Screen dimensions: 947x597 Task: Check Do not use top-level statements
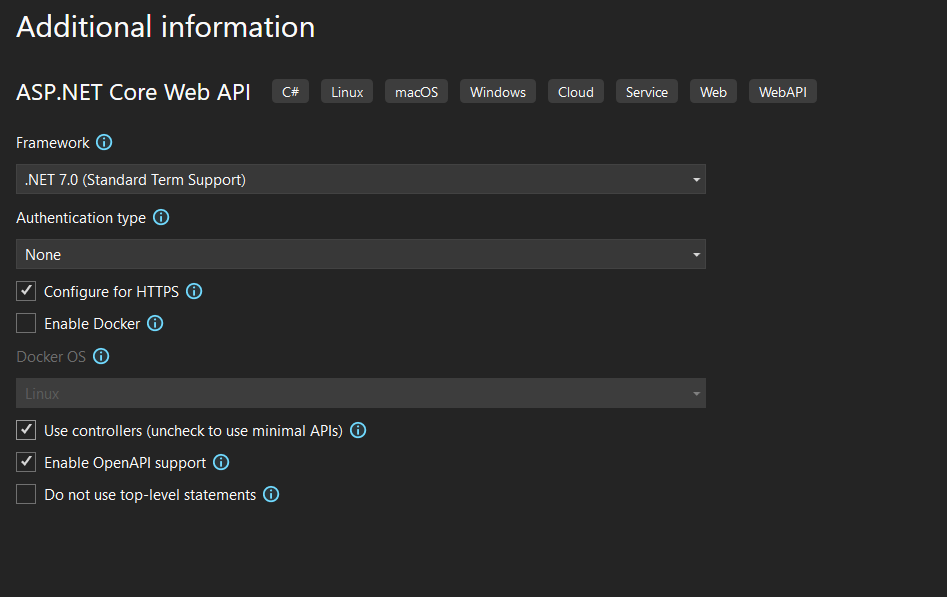26,495
